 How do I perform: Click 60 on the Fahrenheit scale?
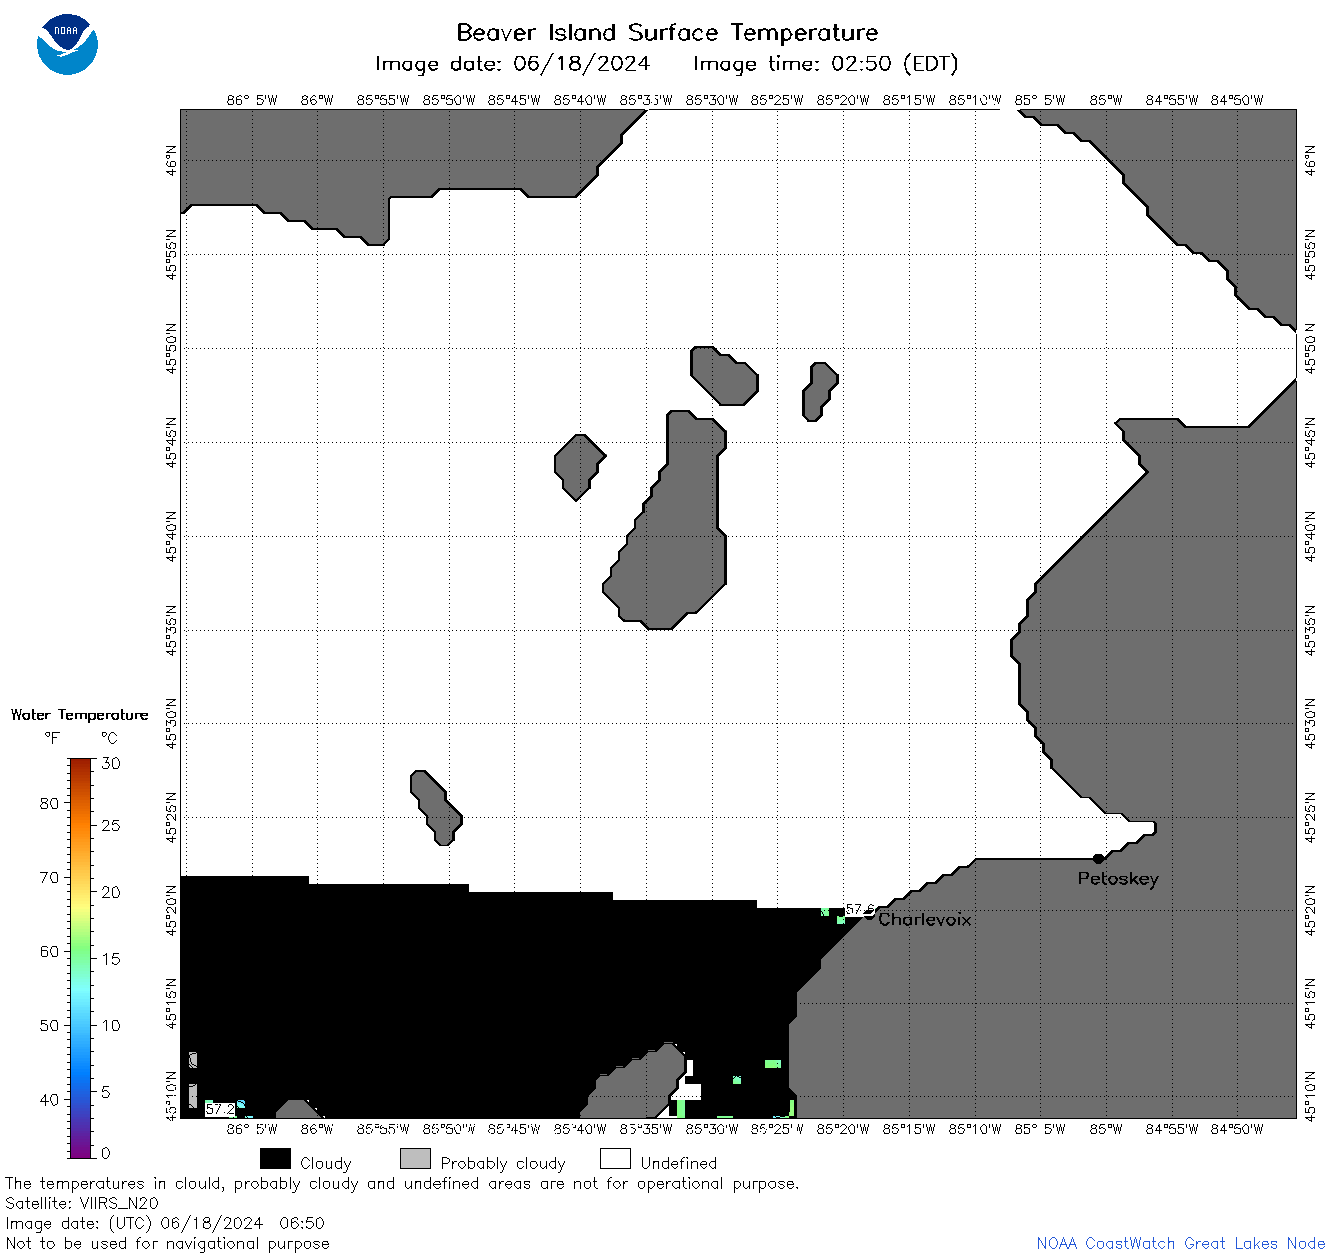click(x=49, y=951)
